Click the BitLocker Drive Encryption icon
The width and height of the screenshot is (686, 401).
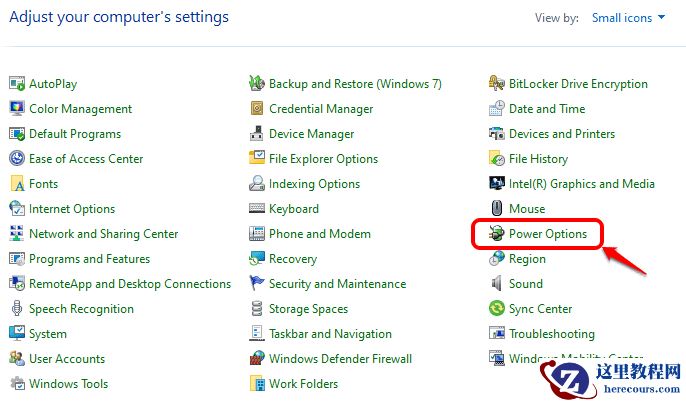497,84
